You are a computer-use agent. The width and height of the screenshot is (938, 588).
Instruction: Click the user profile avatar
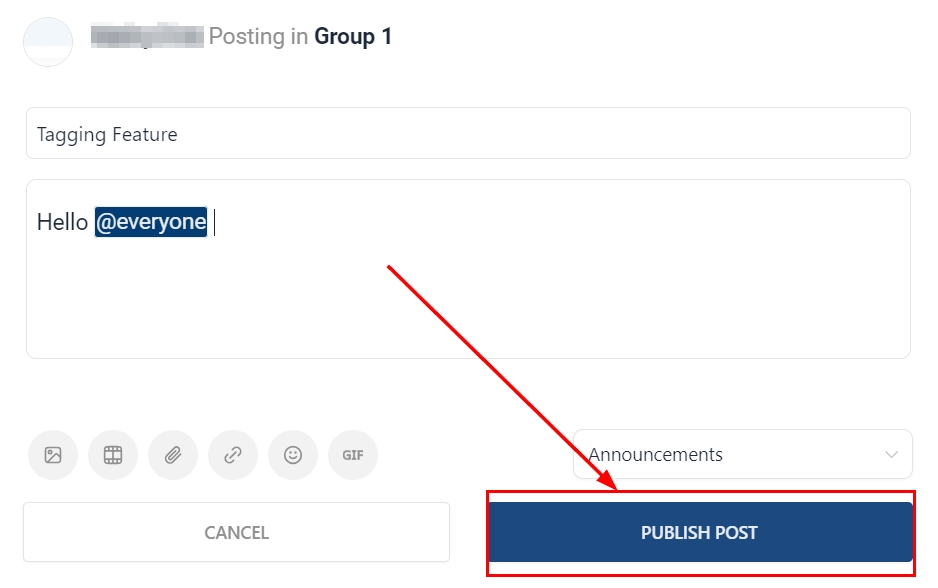point(48,41)
